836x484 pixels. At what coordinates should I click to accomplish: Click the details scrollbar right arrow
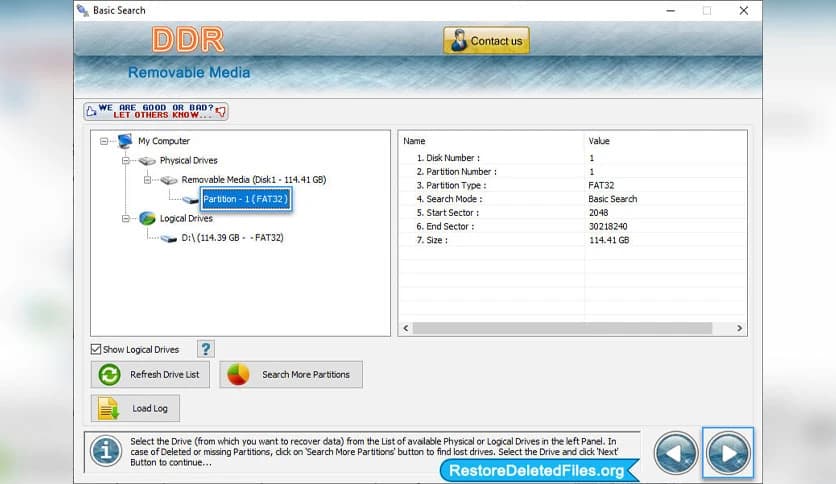[x=739, y=328]
